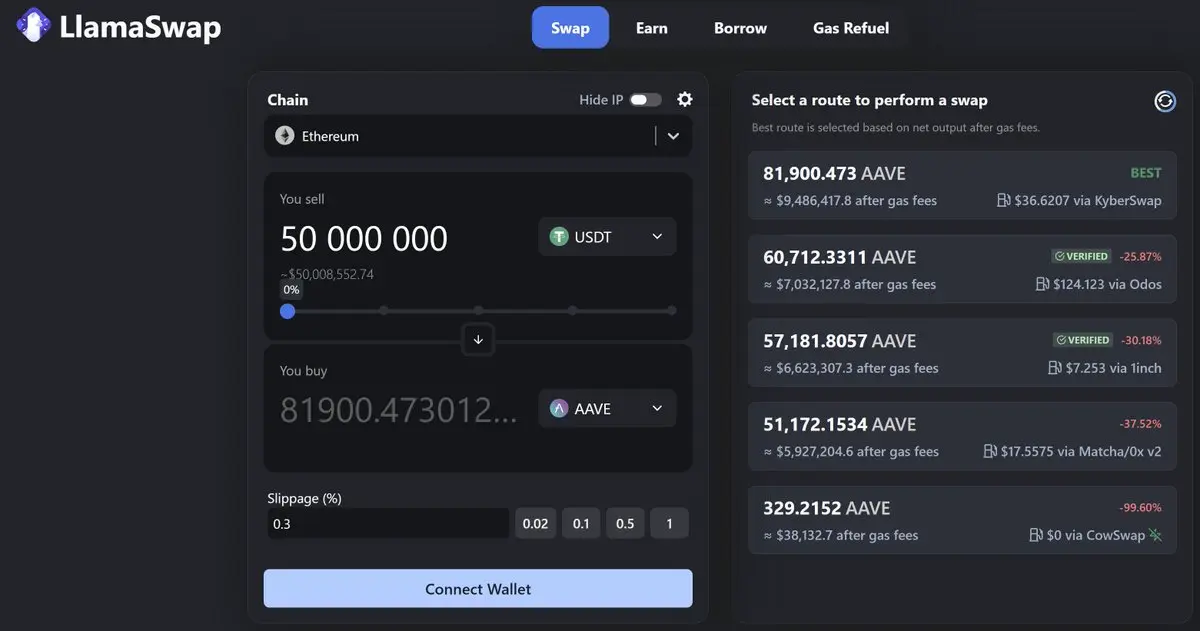1200x631 pixels.
Task: Select the 329.2152 AAVE CowSwap route
Action: point(962,521)
